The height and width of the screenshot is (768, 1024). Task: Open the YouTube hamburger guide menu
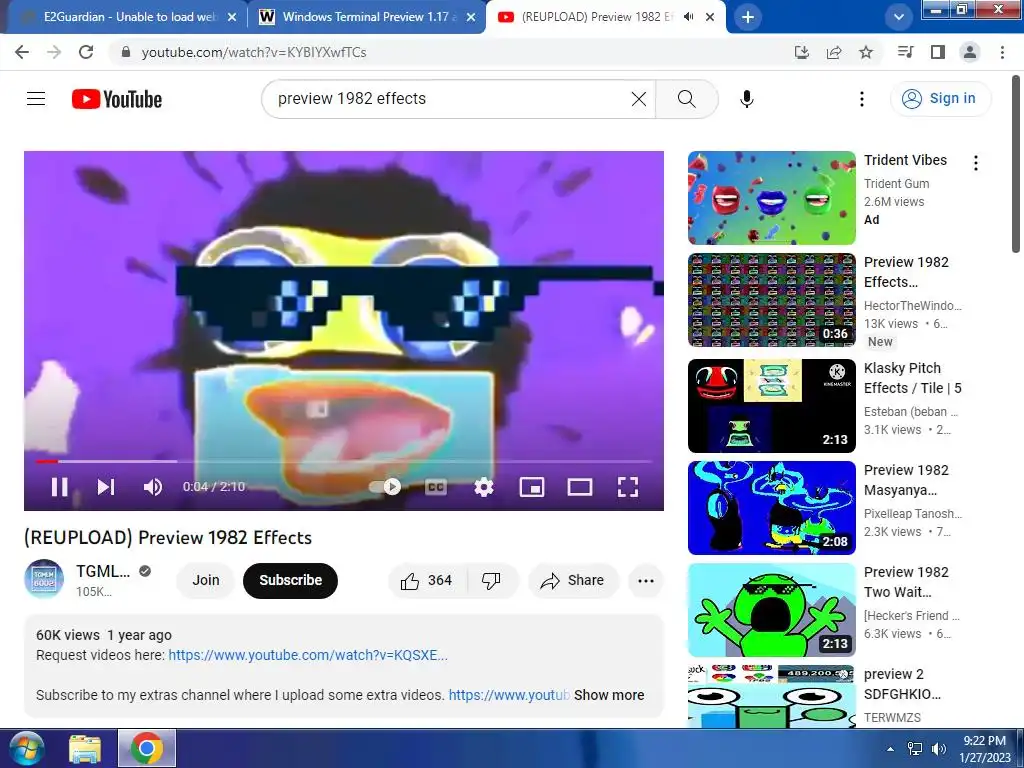(x=36, y=99)
